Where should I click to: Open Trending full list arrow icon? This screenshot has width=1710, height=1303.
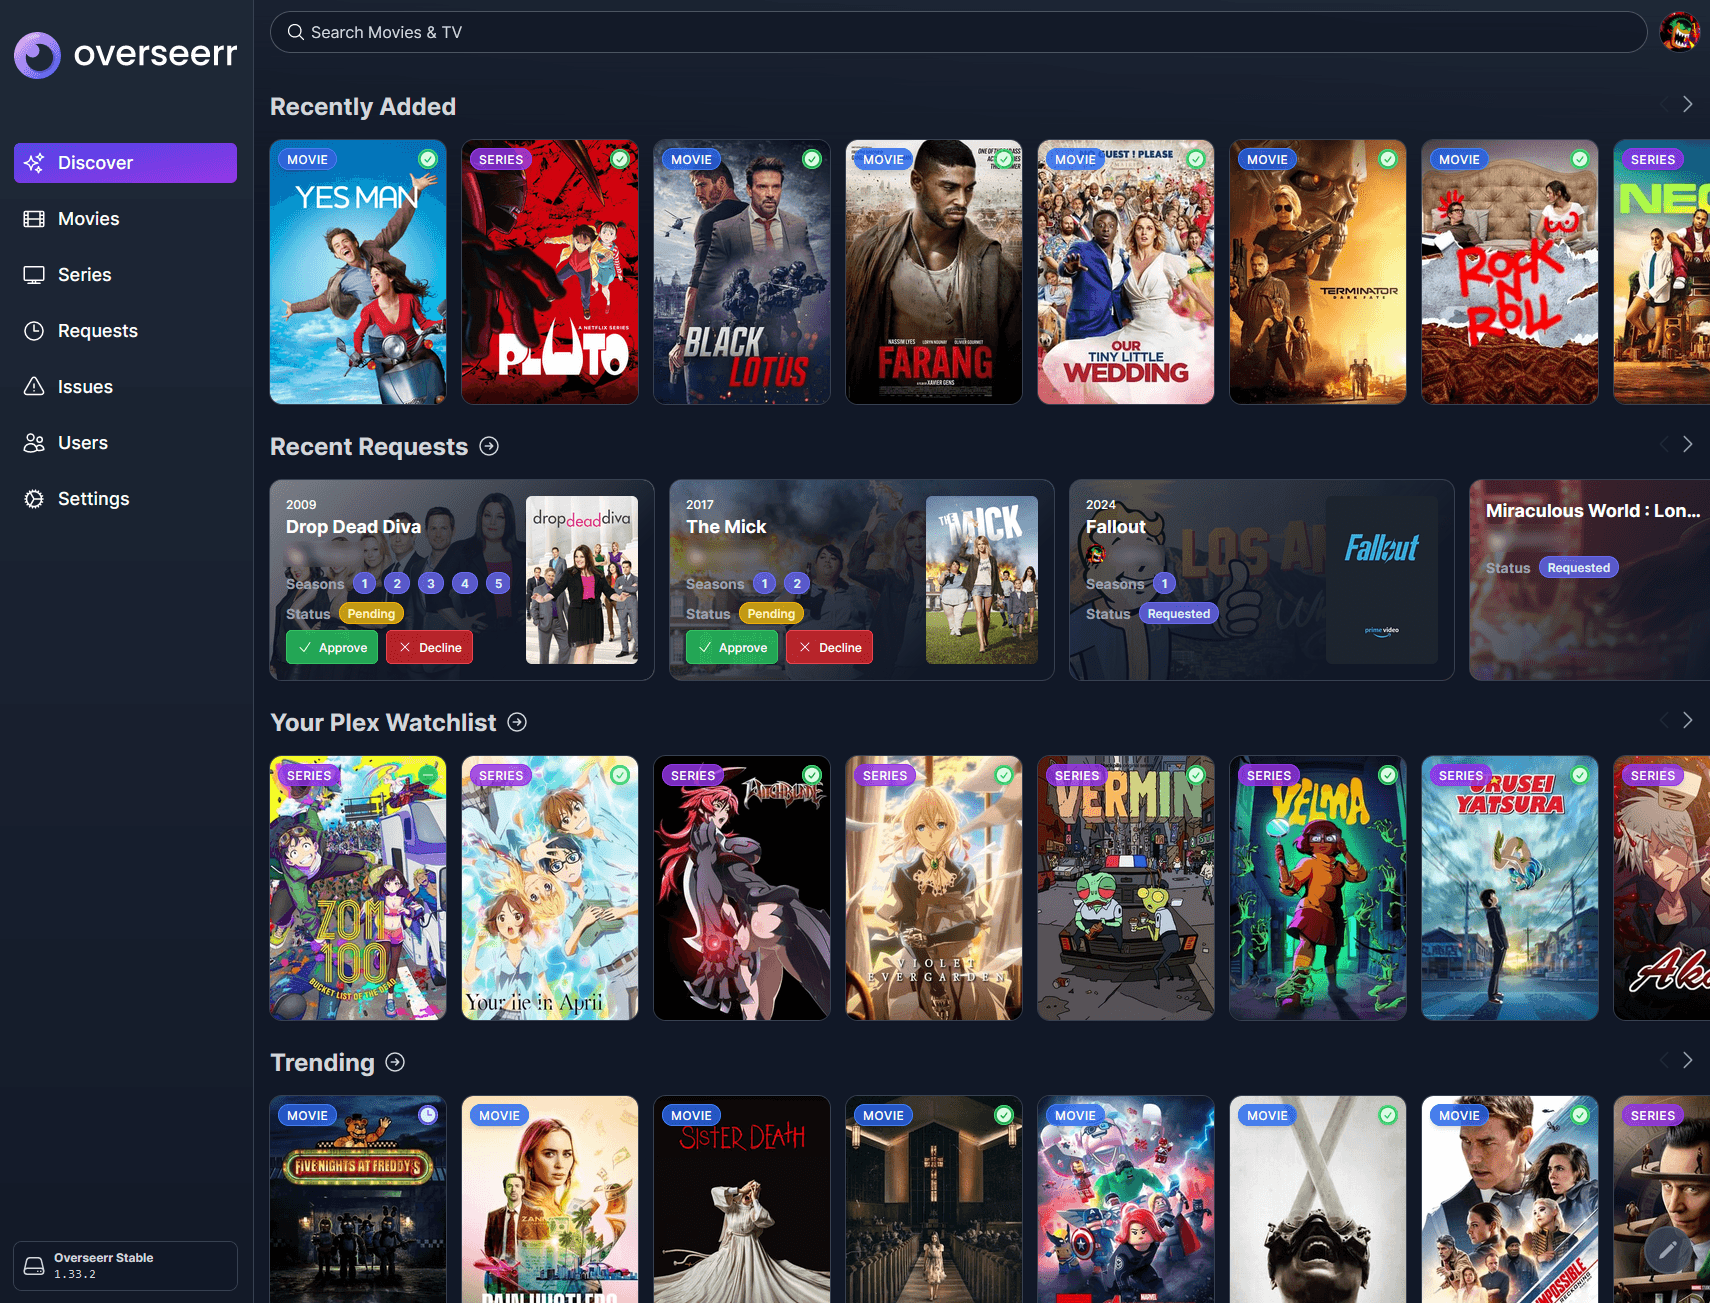[395, 1062]
